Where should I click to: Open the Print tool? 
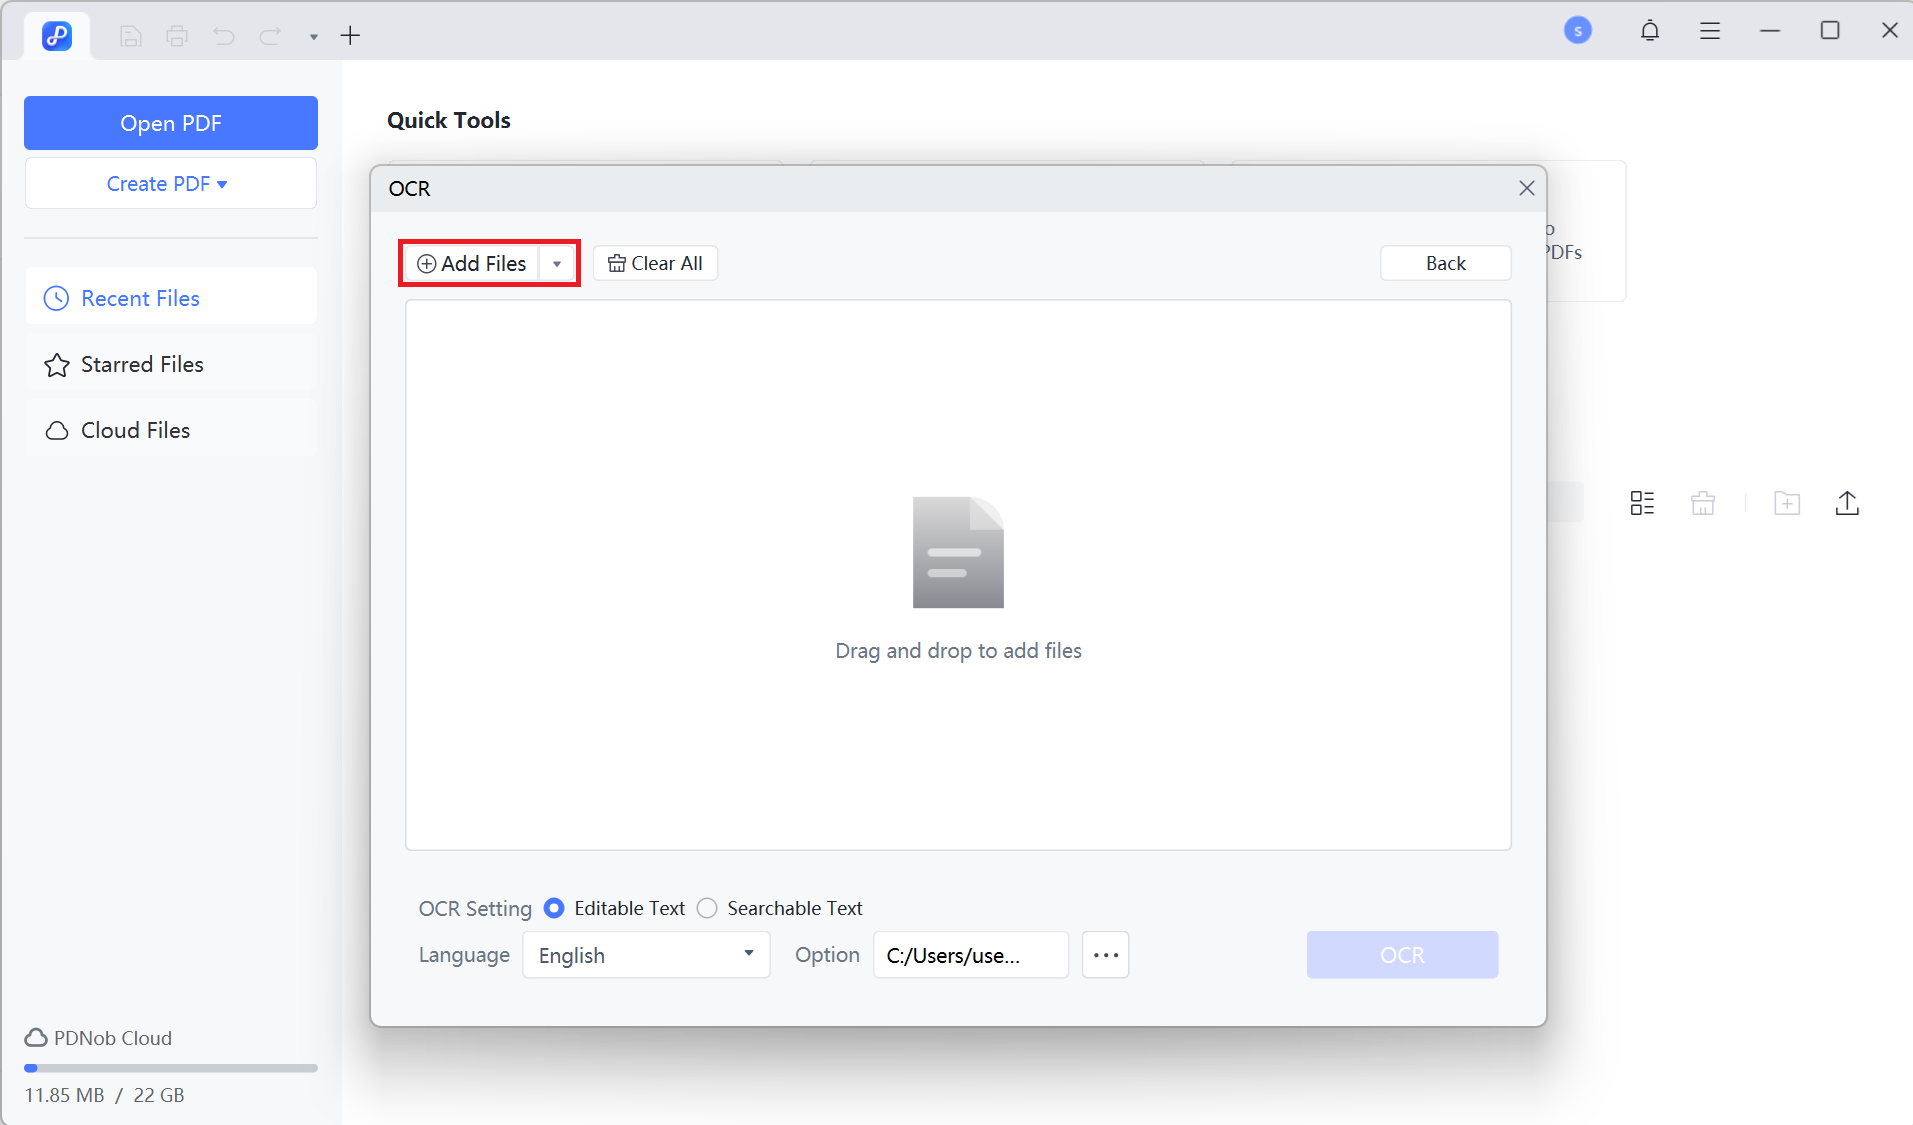point(177,36)
